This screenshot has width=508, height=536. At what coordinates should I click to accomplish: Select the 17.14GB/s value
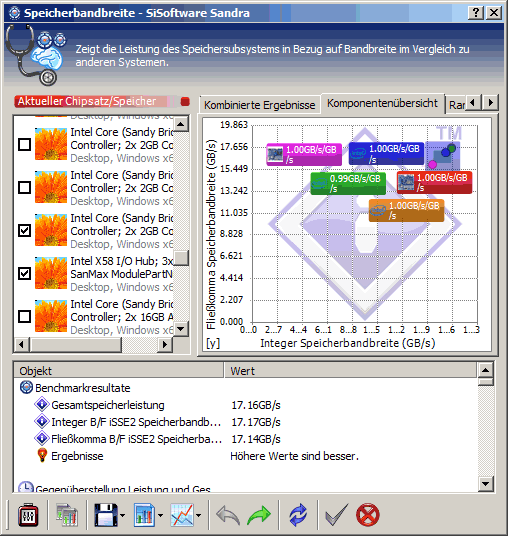[256, 439]
